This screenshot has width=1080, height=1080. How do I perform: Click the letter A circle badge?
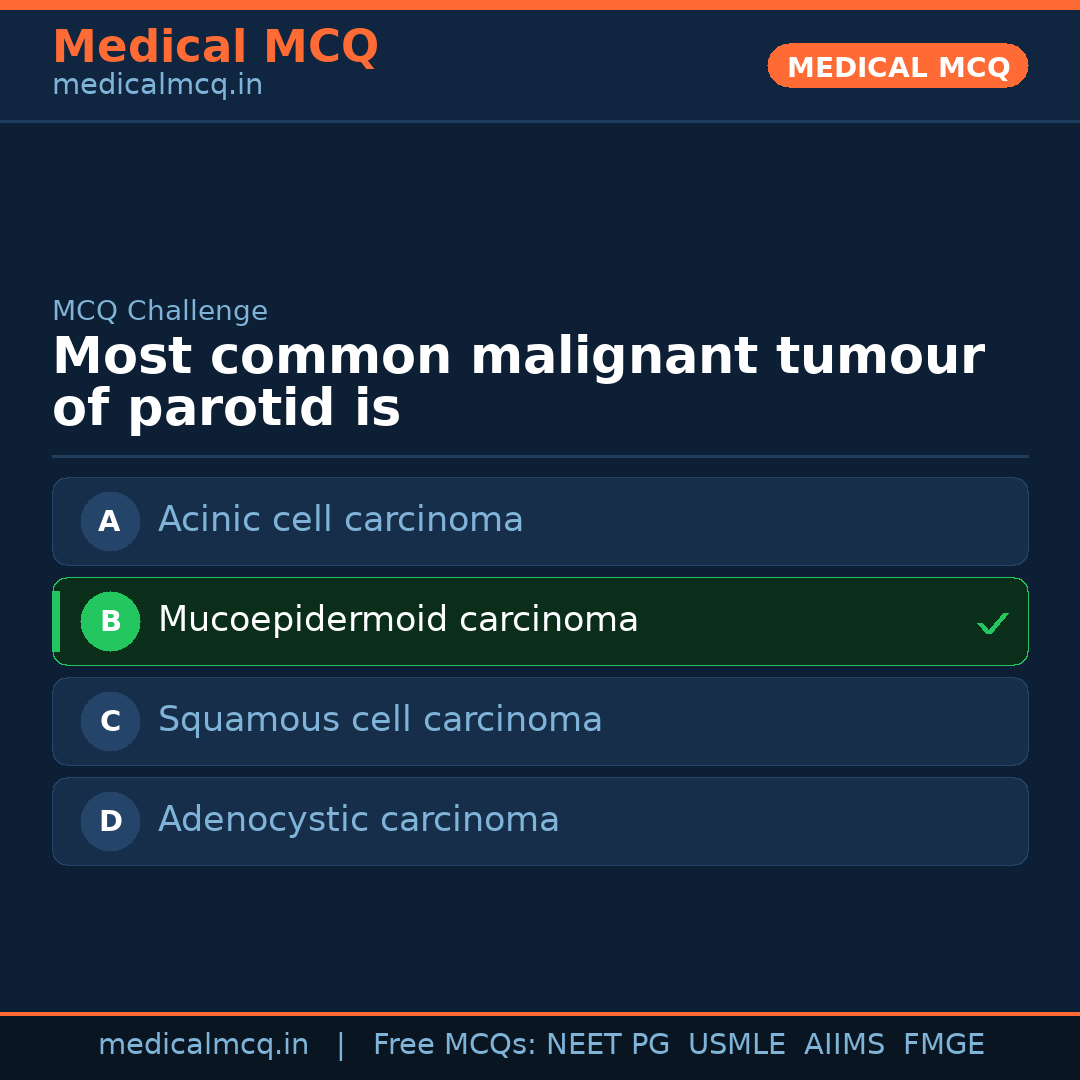(110, 521)
